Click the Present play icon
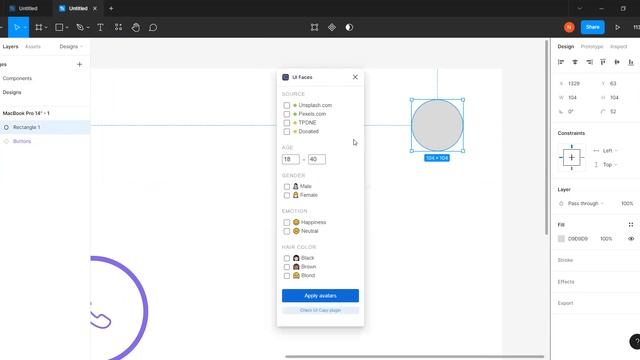Image resolution: width=640 pixels, height=360 pixels. [618, 27]
